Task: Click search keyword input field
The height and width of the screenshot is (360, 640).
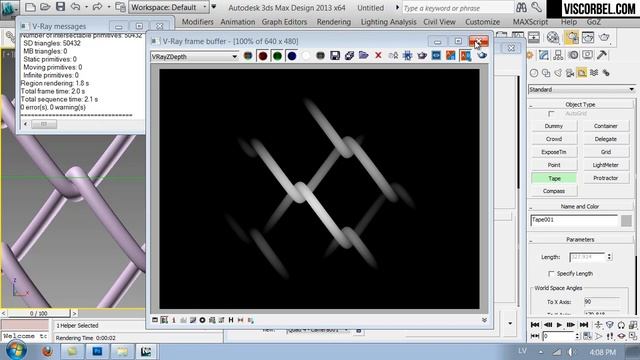Action: 458,8
